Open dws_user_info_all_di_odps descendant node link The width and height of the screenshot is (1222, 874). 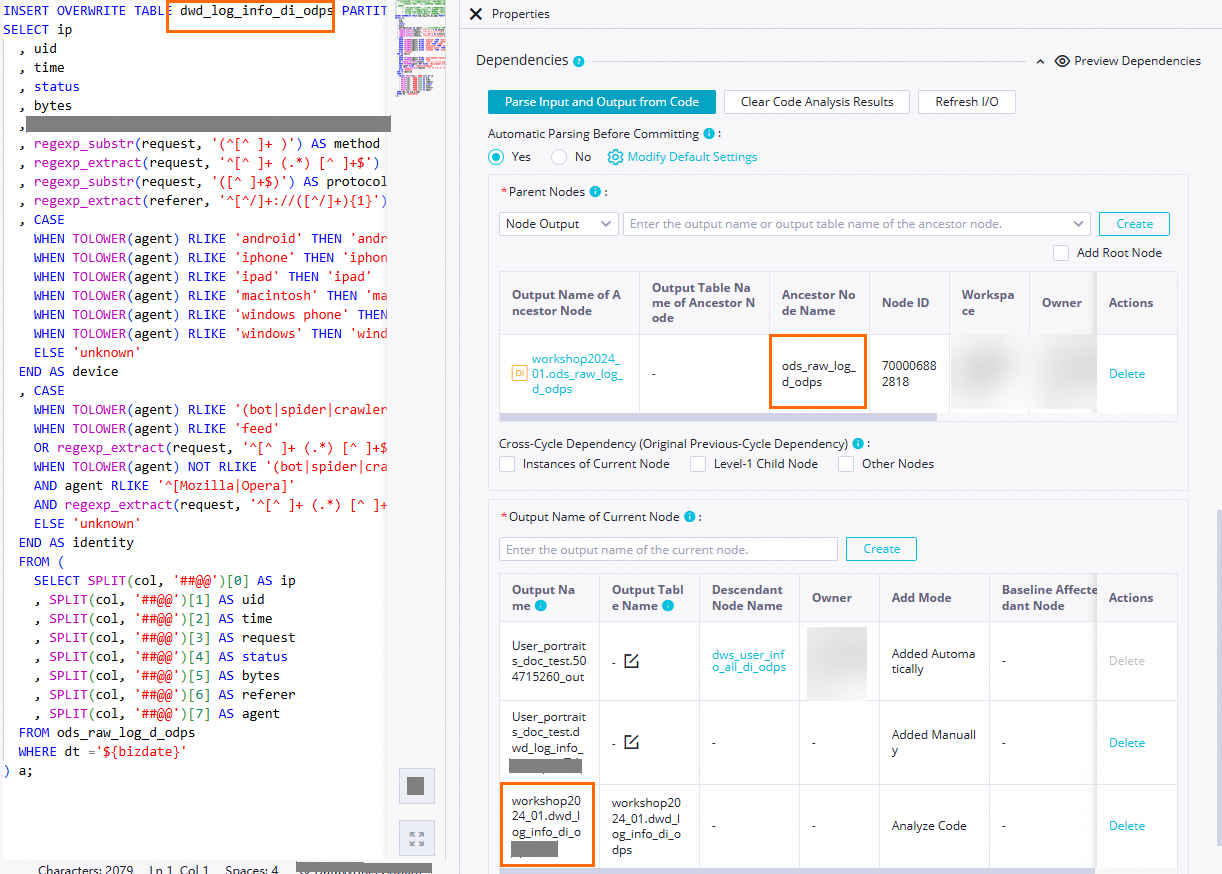(x=749, y=661)
